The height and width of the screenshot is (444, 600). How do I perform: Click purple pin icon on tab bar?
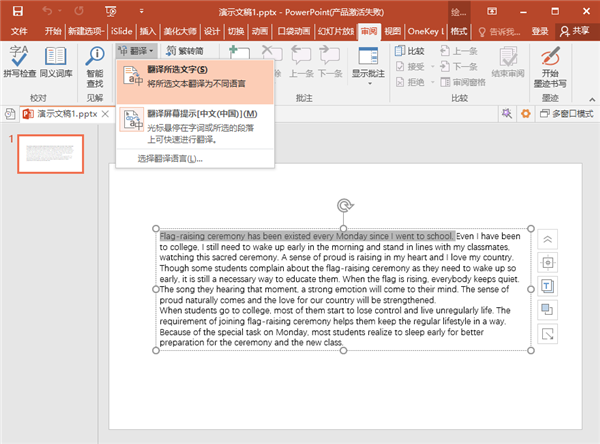507,113
